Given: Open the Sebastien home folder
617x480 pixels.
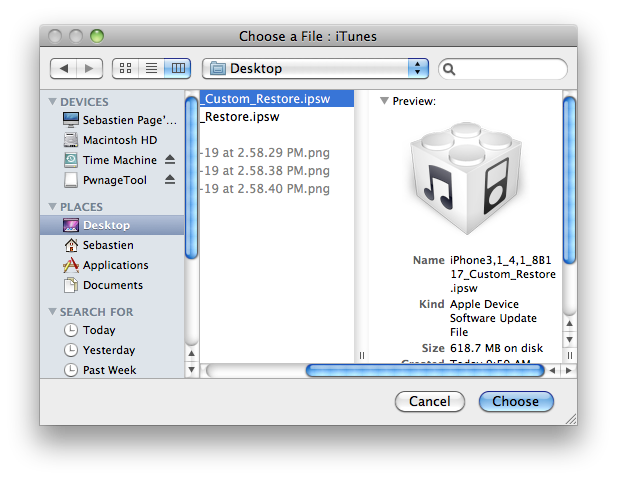Looking at the screenshot, I should pos(112,245).
